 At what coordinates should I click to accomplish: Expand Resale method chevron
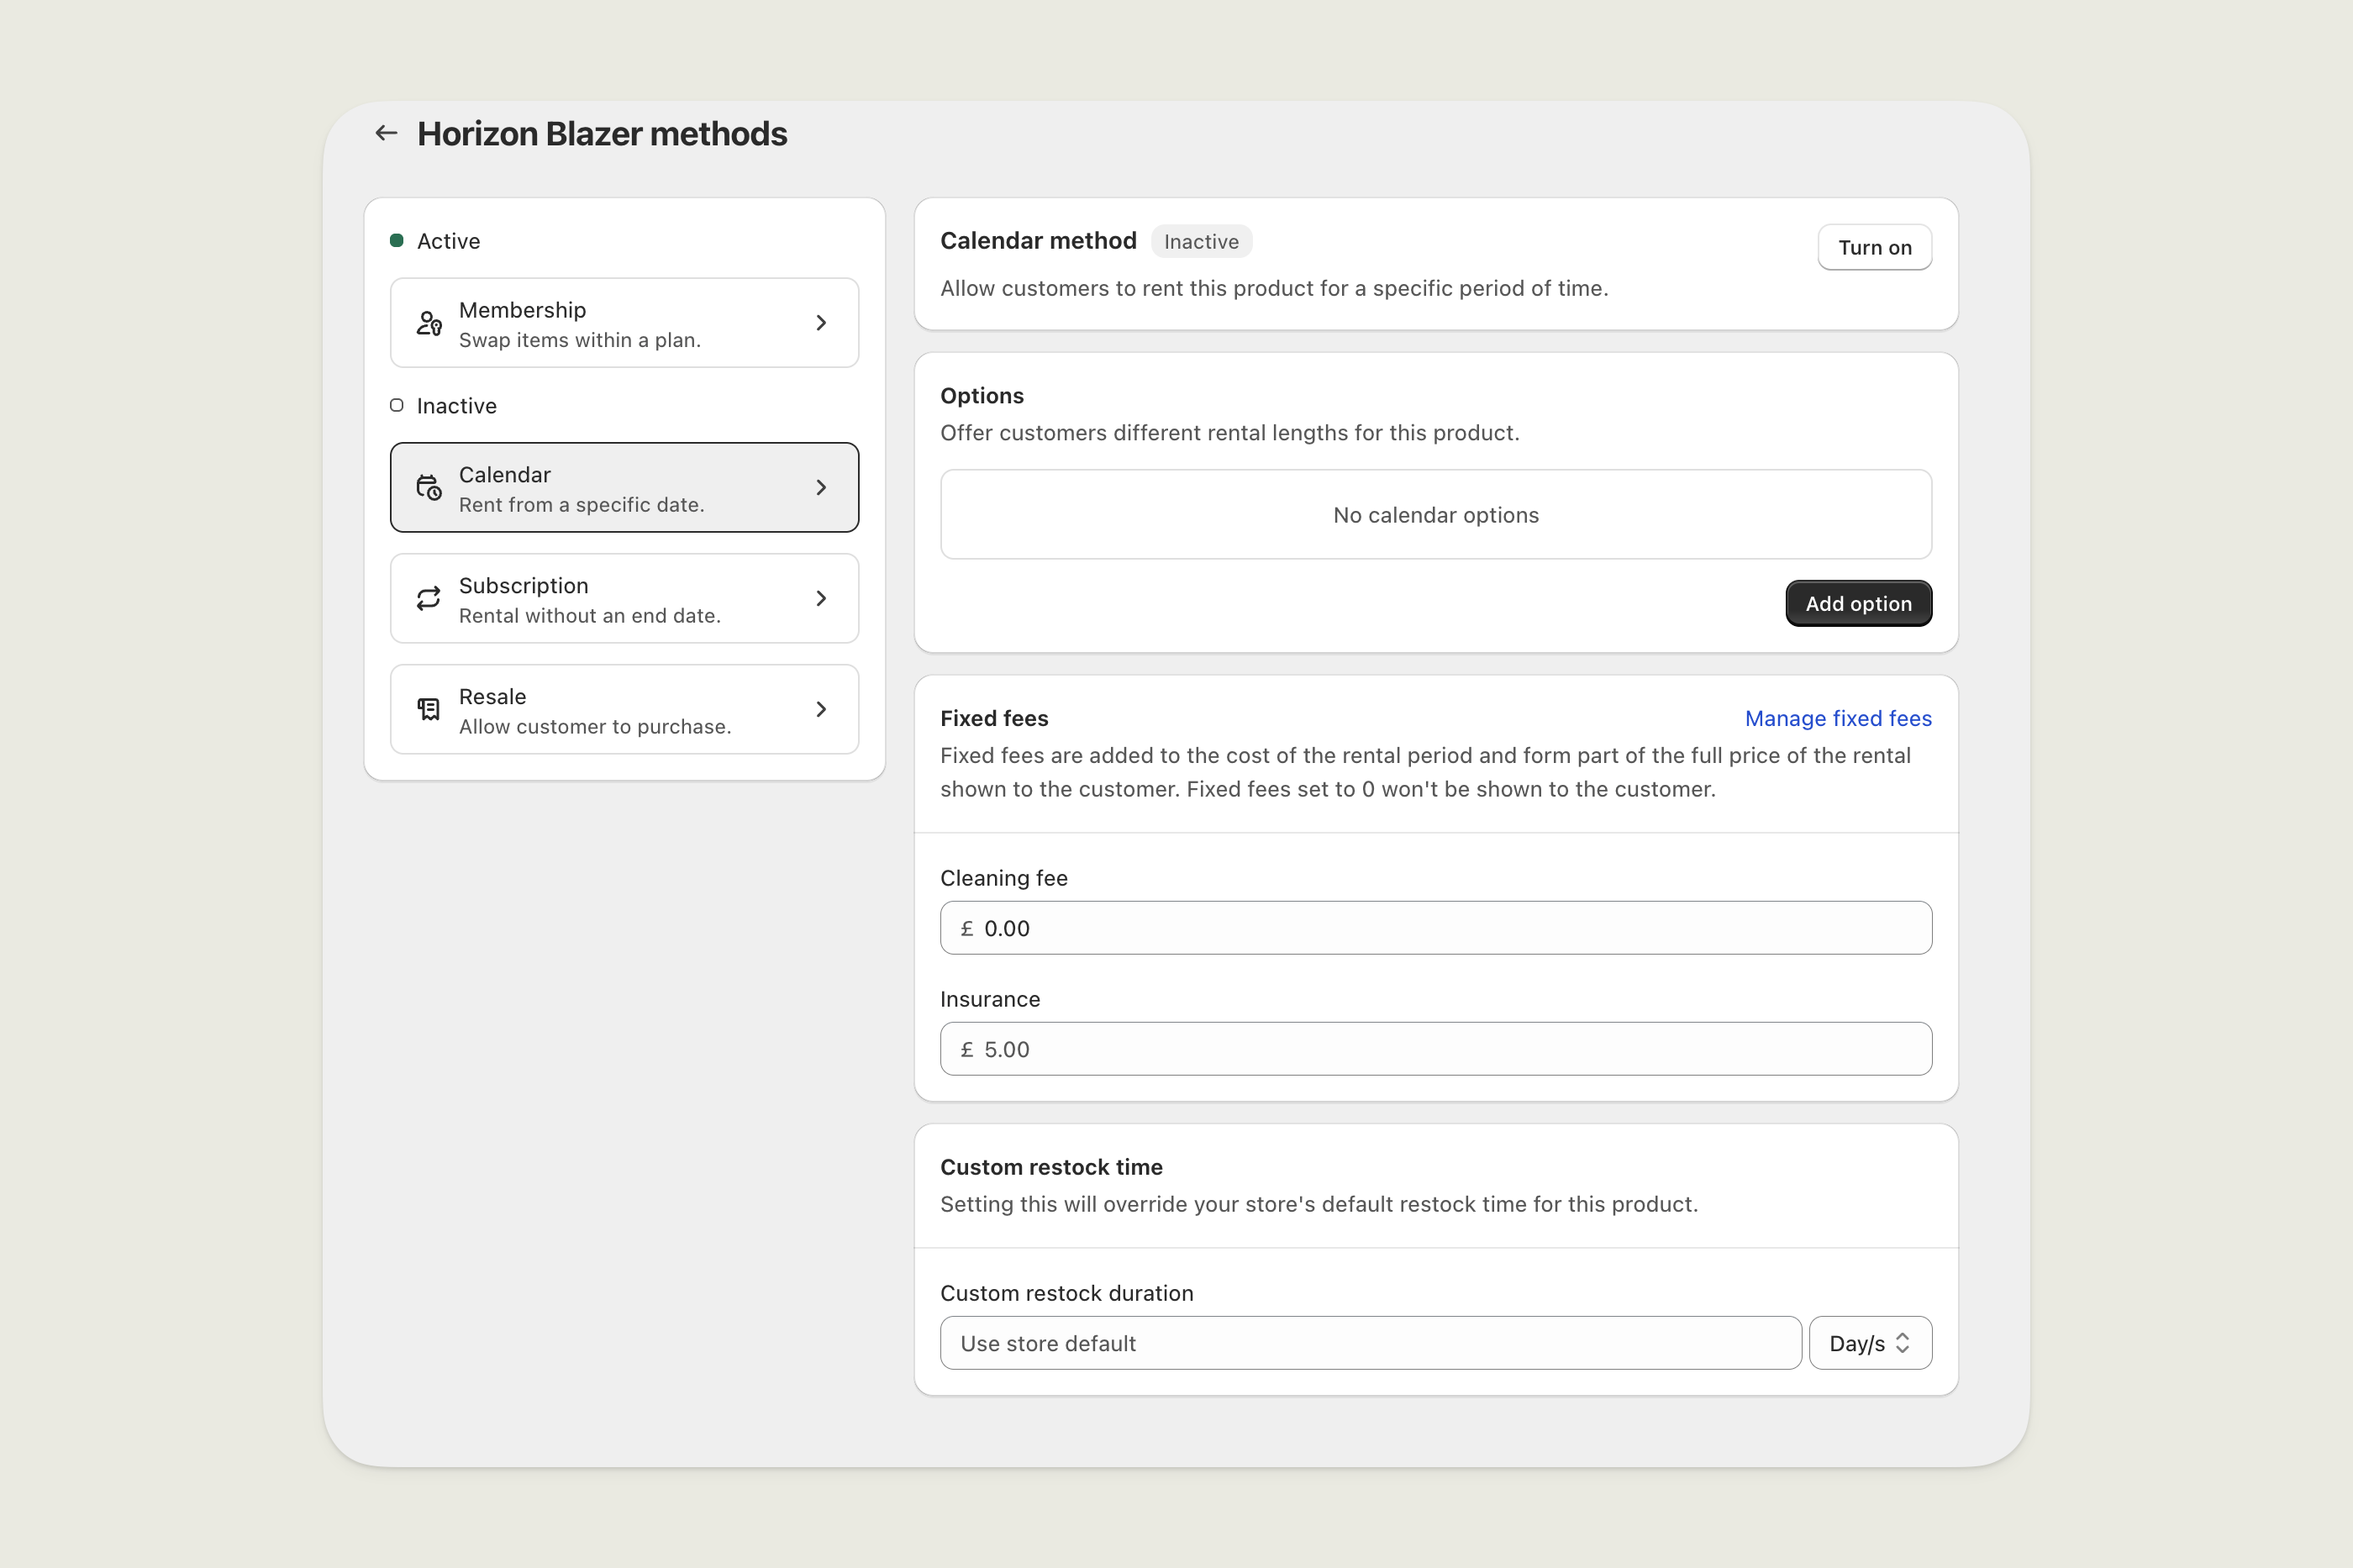pyautogui.click(x=821, y=710)
